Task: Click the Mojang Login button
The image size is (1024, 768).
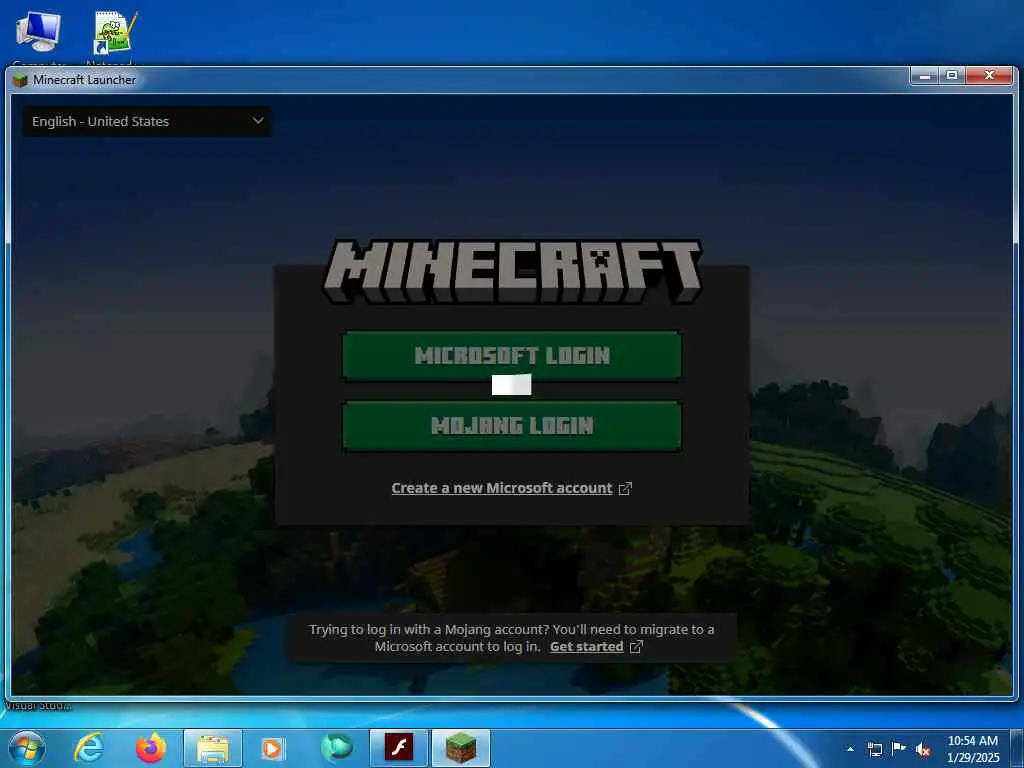Action: (512, 426)
